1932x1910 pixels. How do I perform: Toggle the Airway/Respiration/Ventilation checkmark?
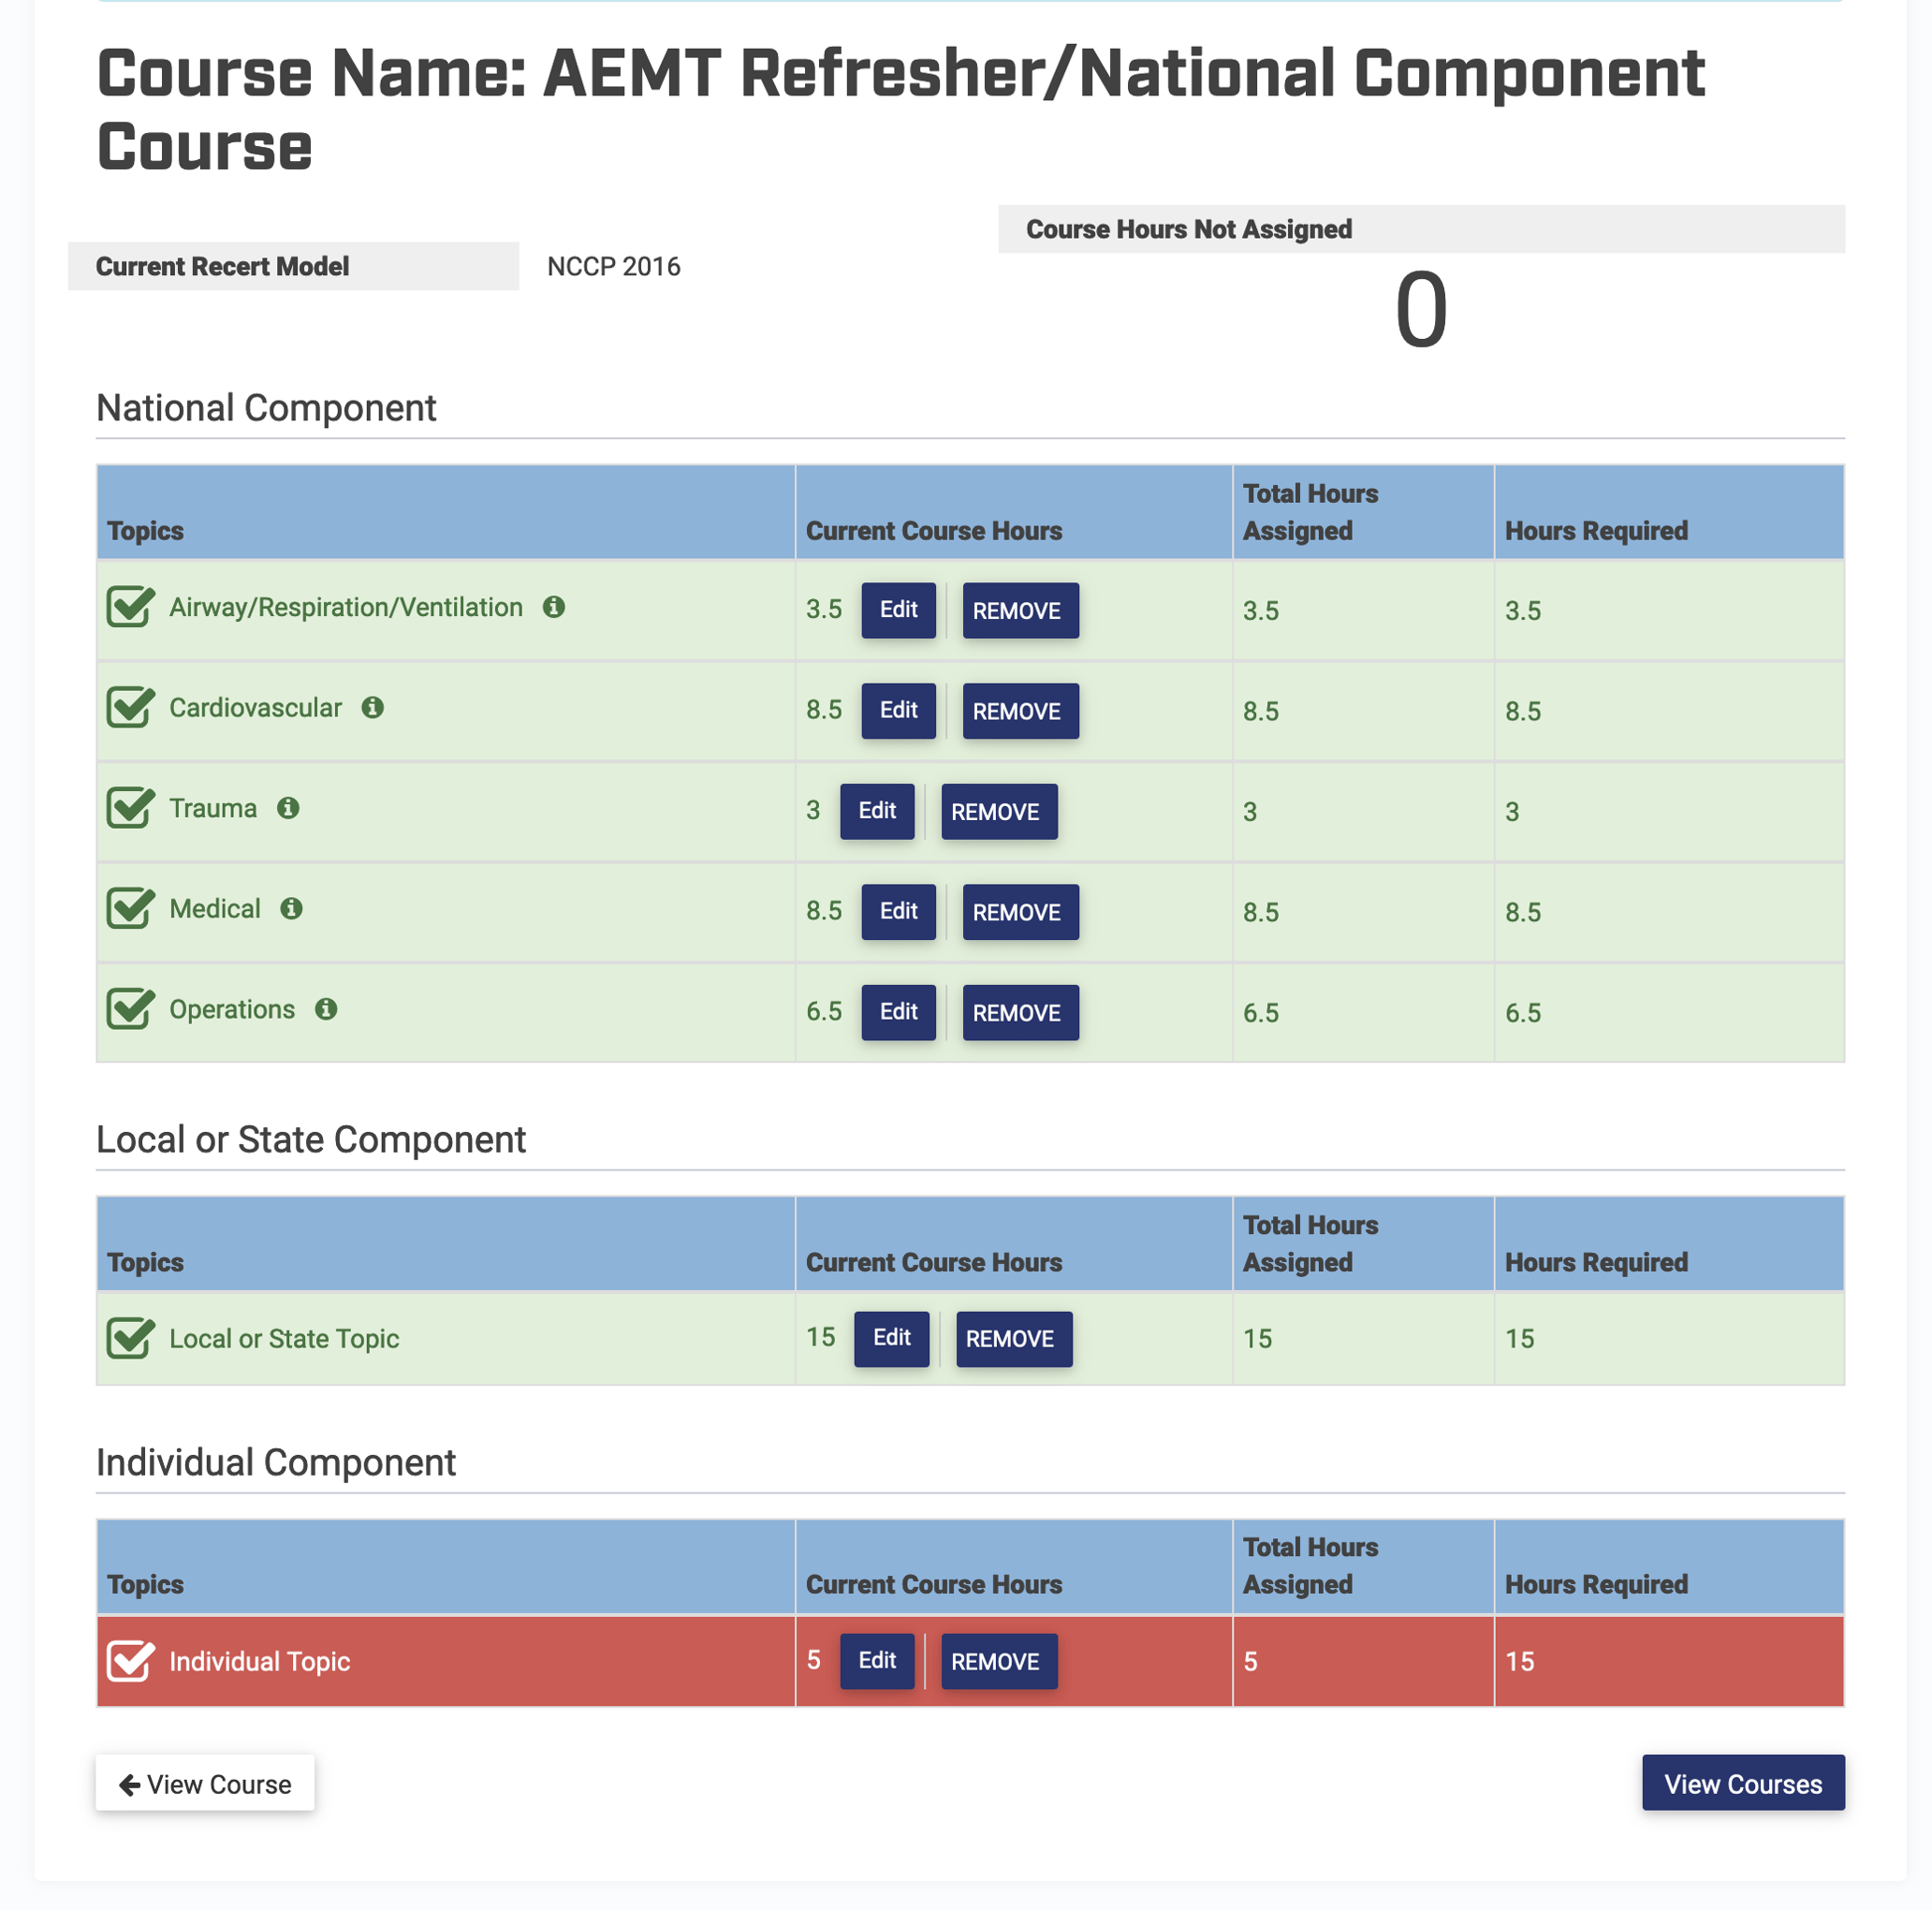coord(129,606)
